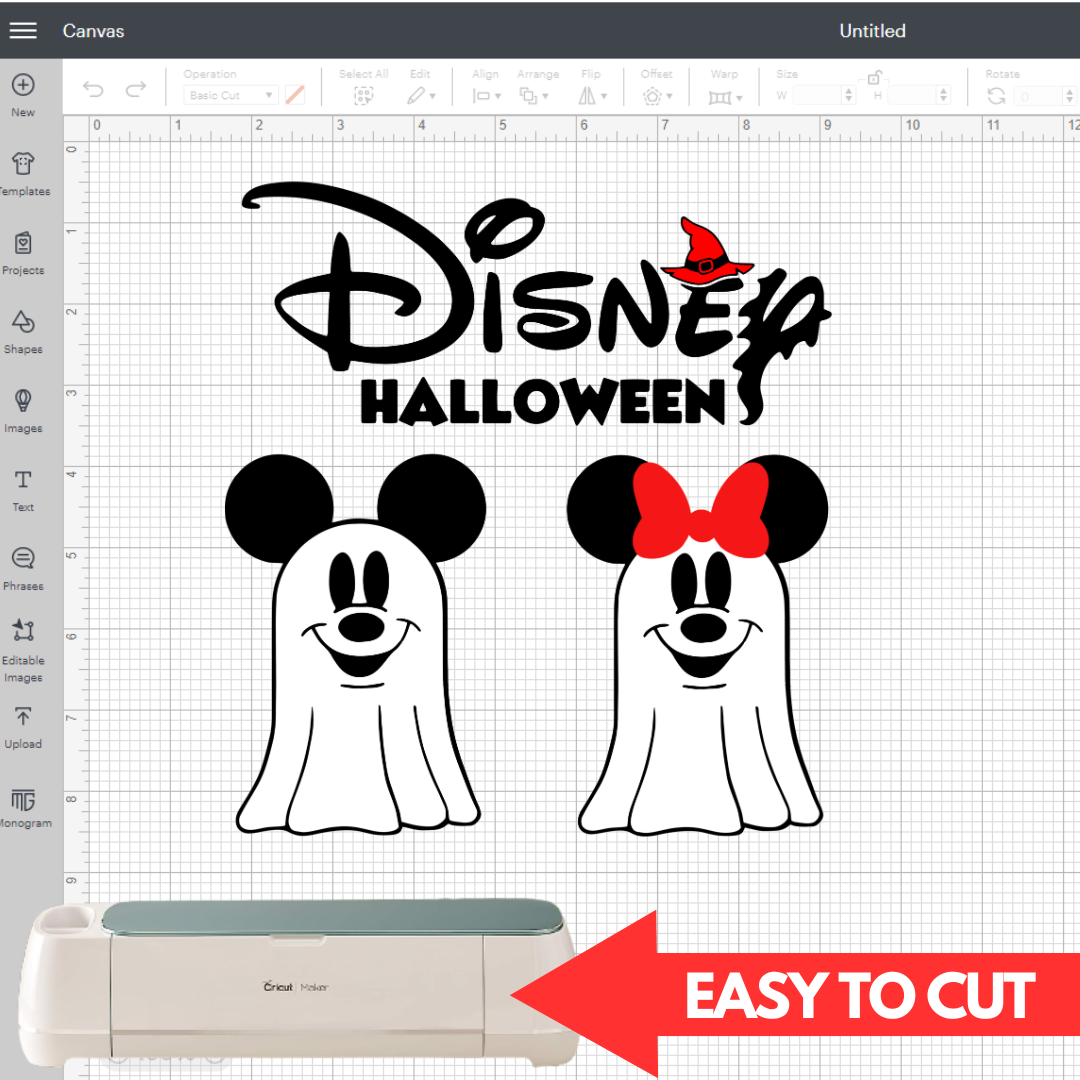Open the Phrases panel
Image resolution: width=1080 pixels, height=1080 pixels.
point(23,570)
